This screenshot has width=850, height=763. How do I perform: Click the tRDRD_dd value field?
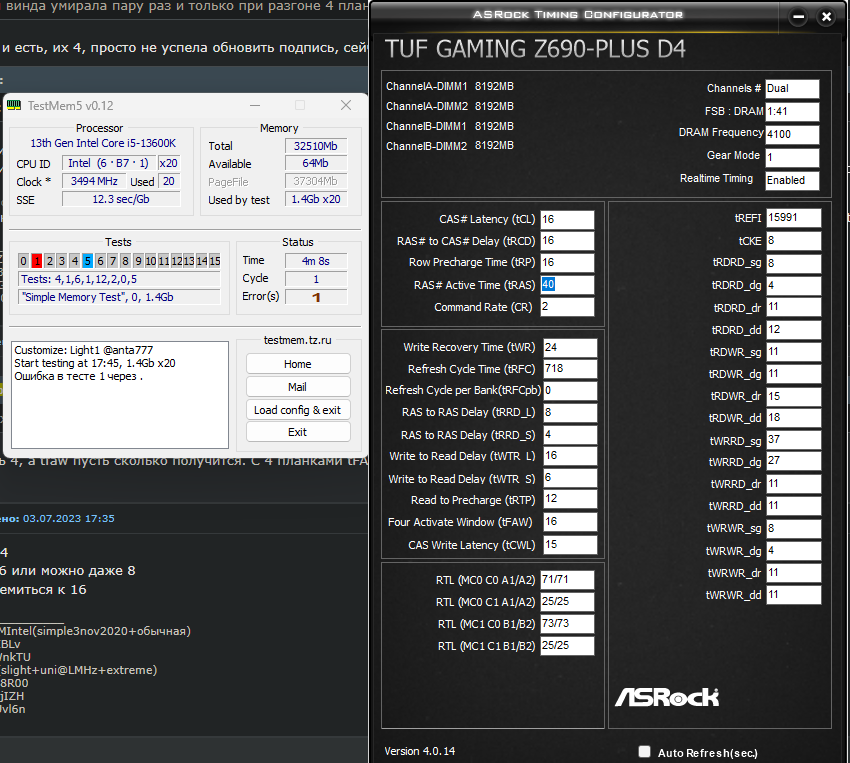[794, 330]
